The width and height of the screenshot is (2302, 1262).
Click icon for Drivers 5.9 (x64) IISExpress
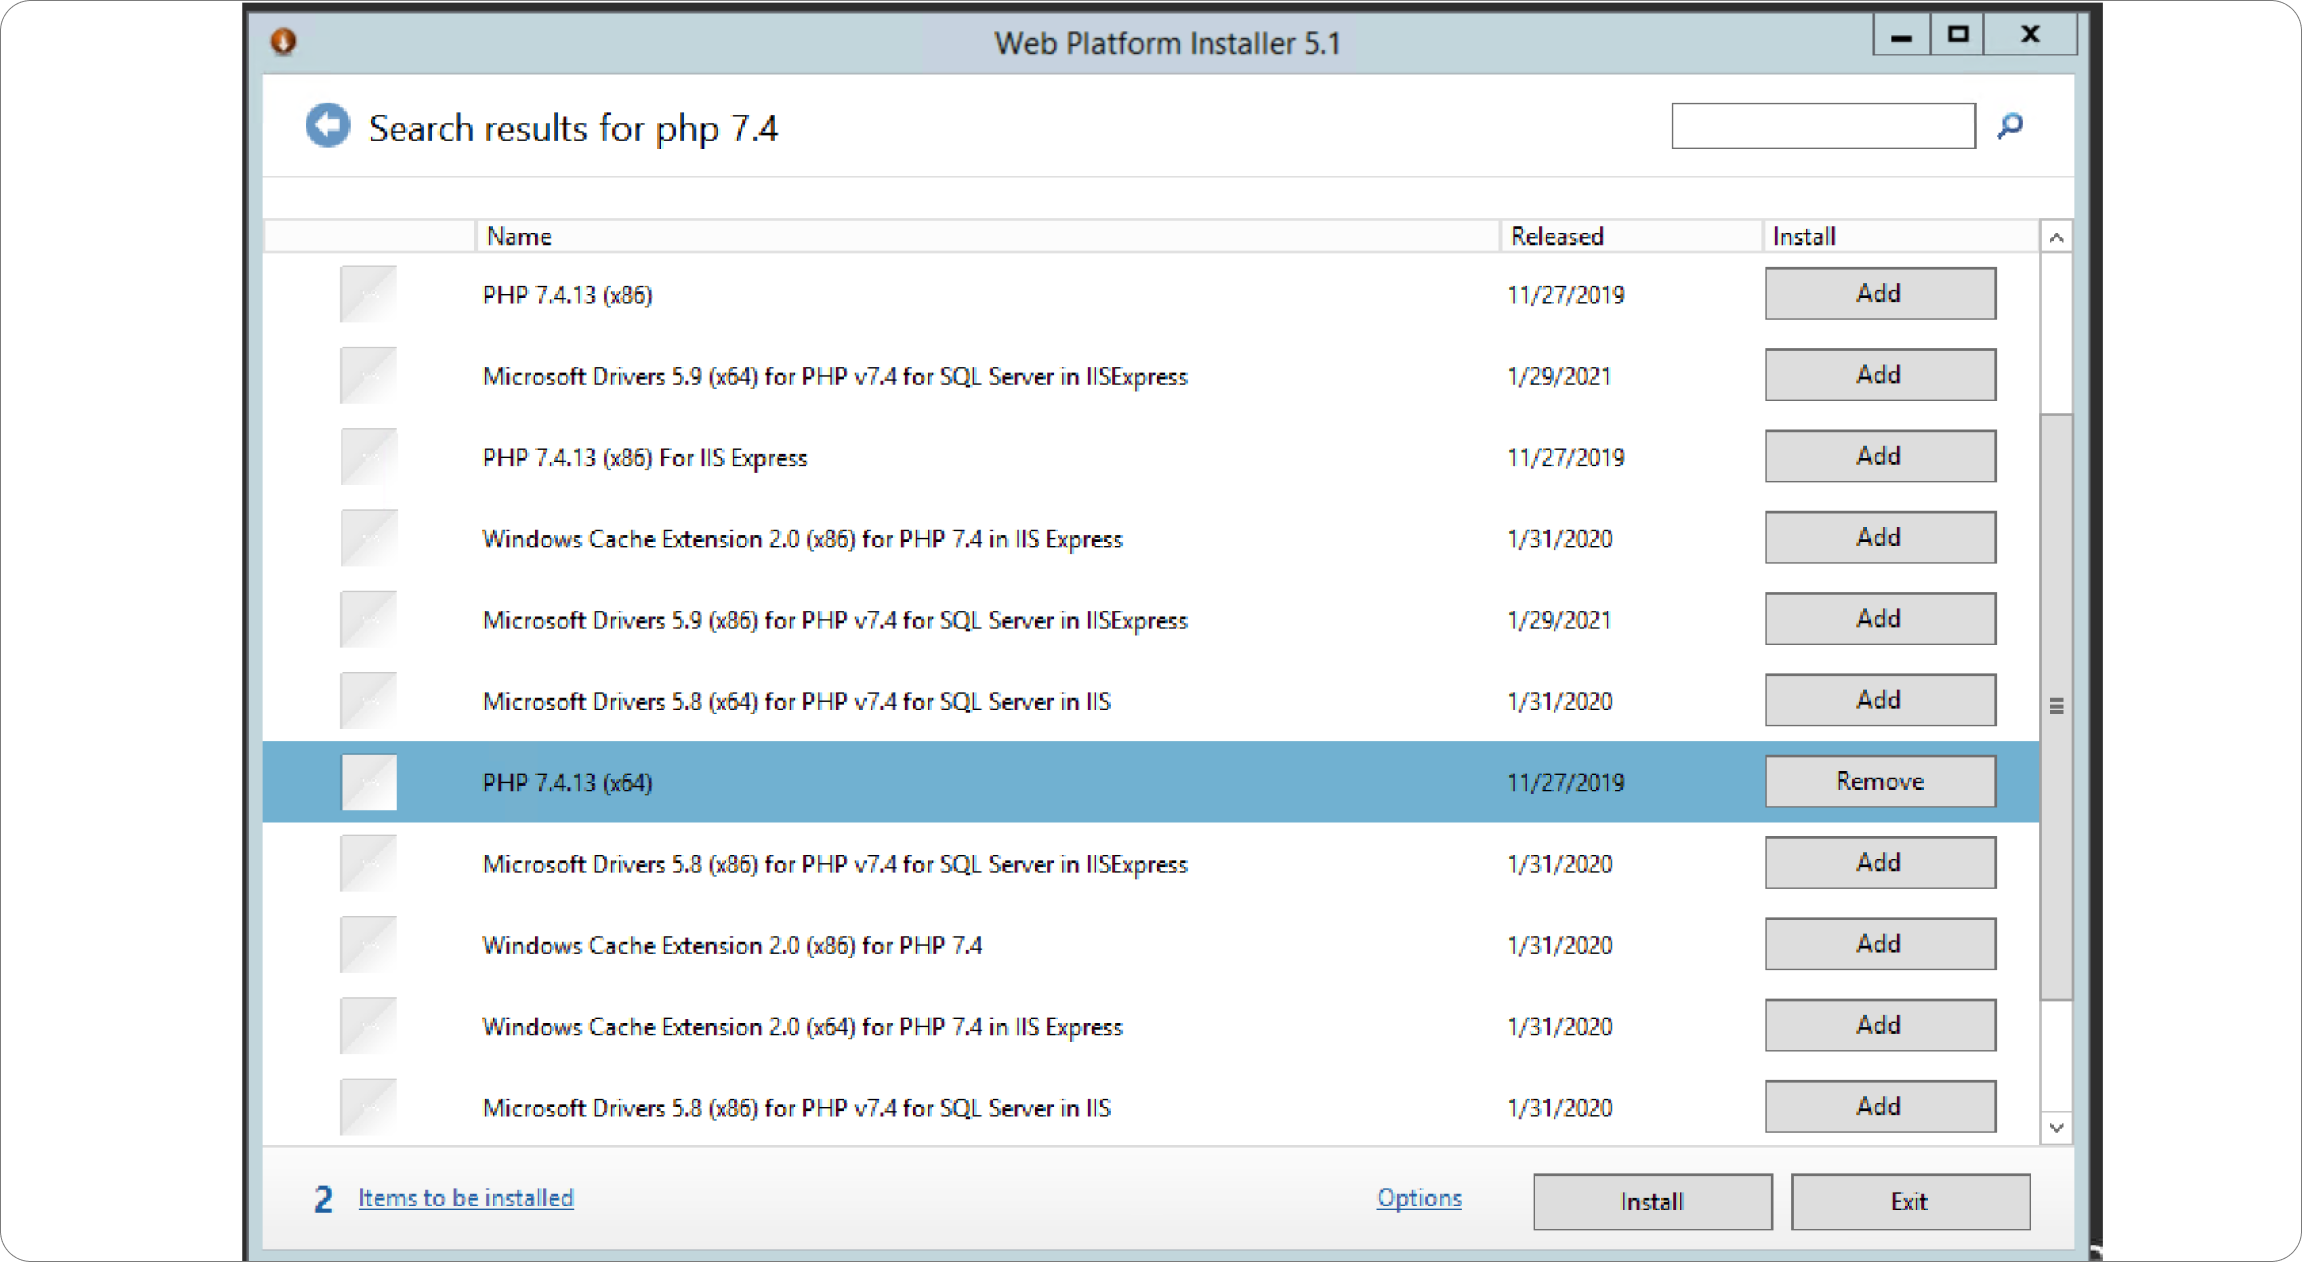point(368,375)
